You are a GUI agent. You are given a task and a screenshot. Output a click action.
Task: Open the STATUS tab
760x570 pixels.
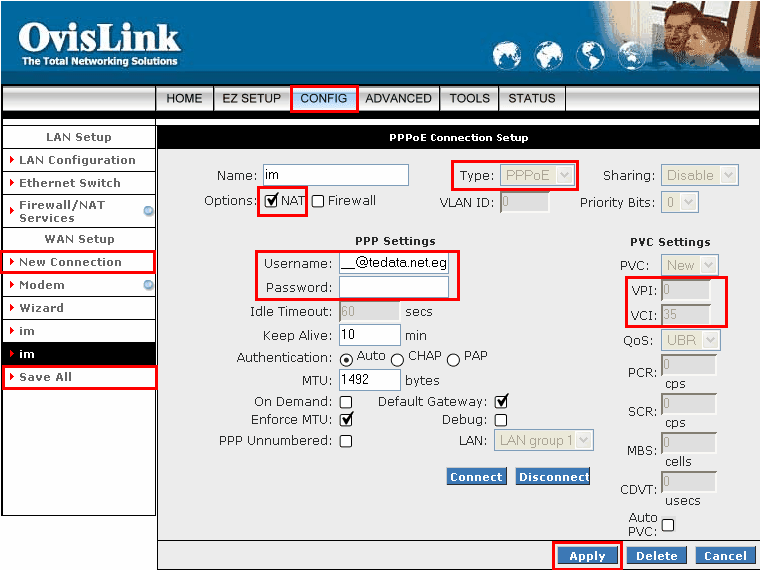(x=531, y=98)
